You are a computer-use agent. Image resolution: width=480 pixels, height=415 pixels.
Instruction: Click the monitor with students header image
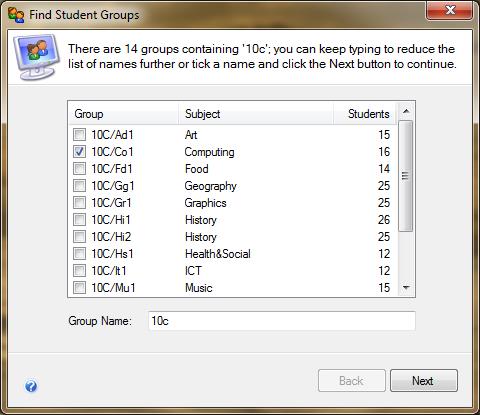coord(36,57)
